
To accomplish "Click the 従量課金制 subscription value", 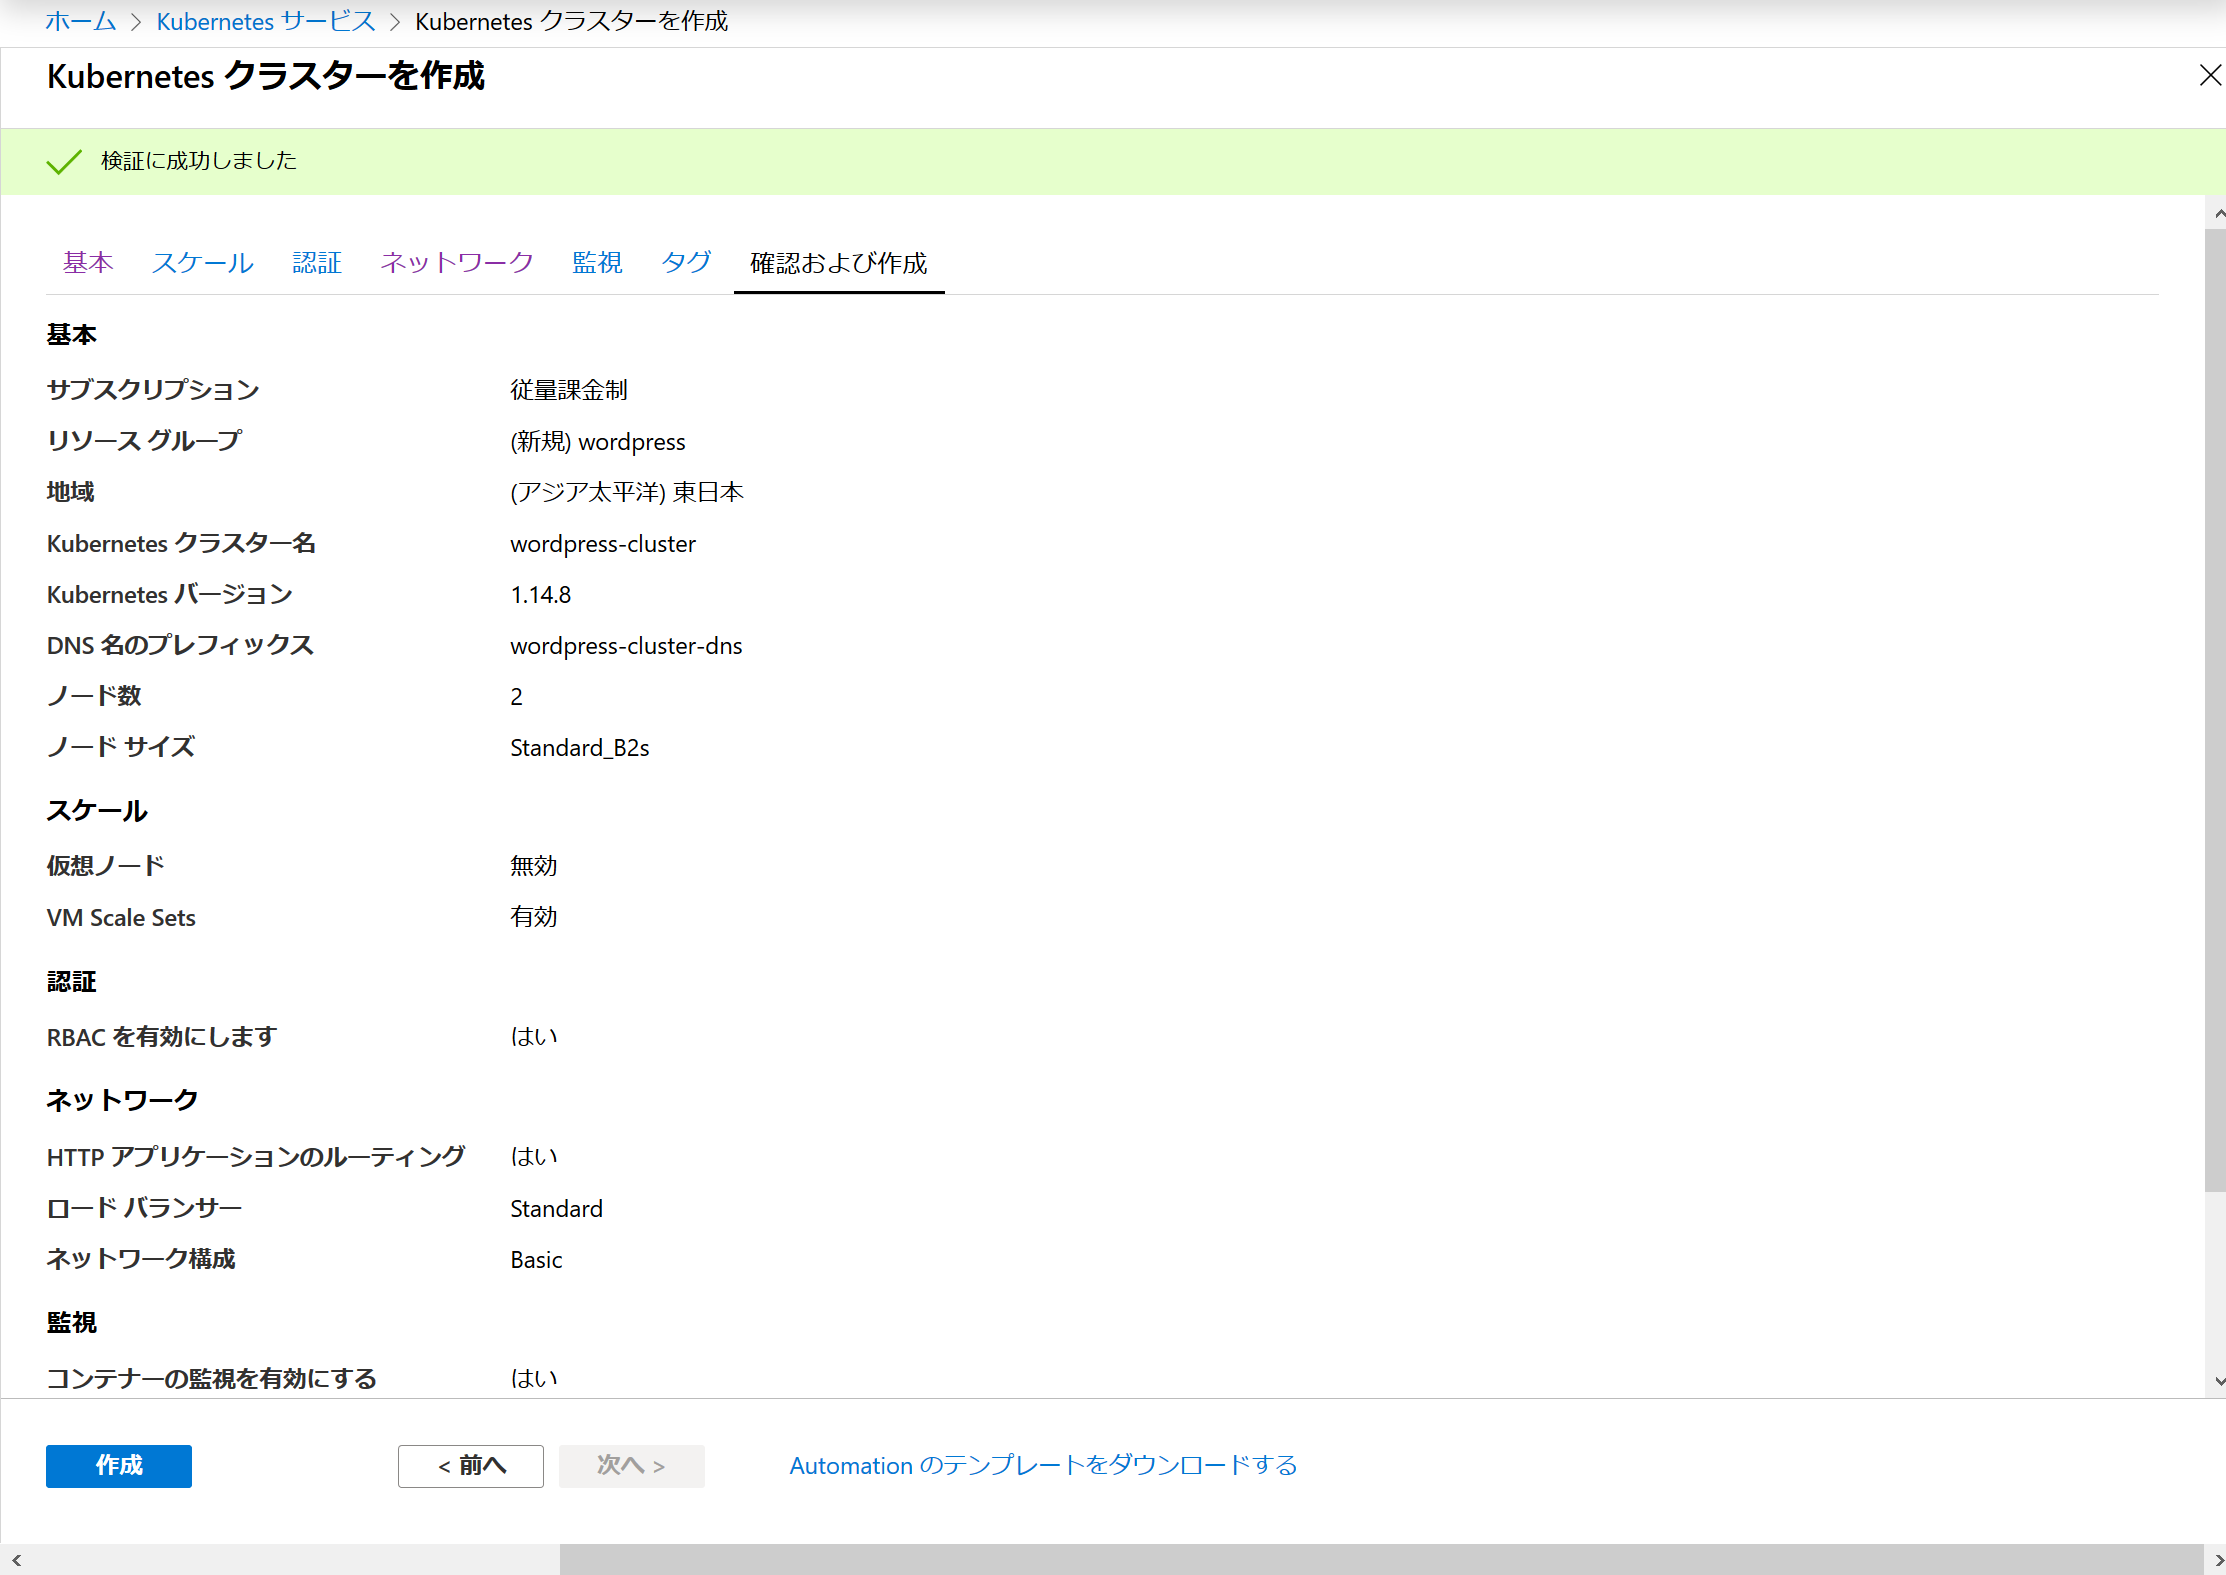I will point(569,390).
